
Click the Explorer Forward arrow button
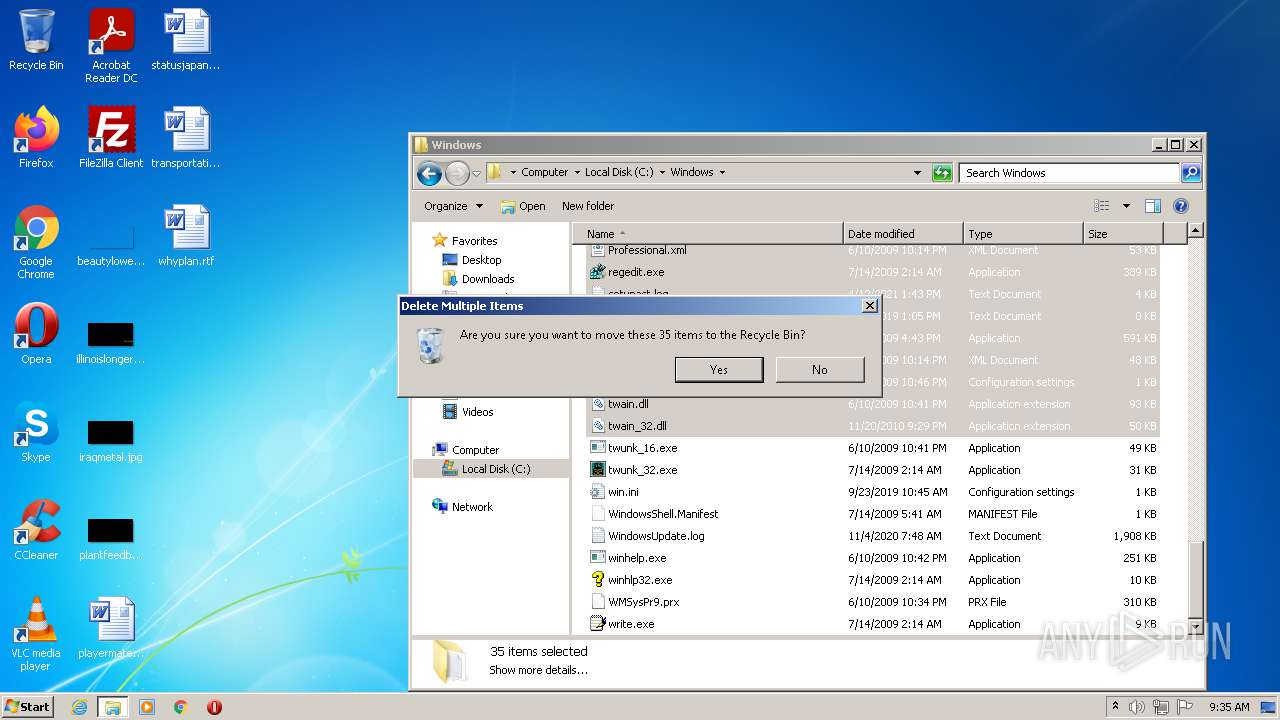pos(457,173)
